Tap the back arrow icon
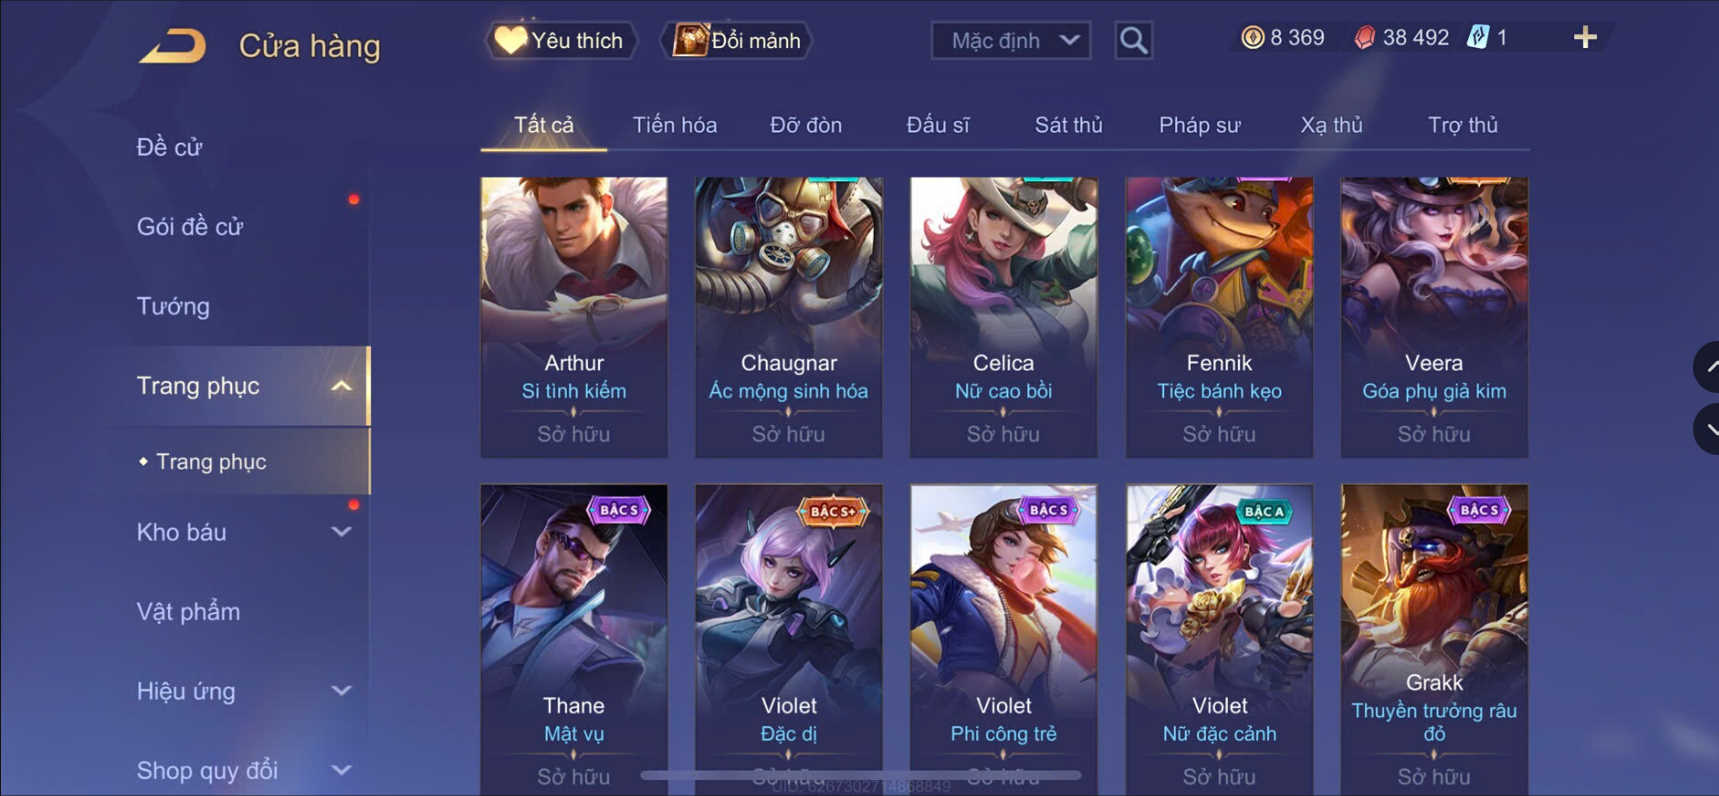This screenshot has height=796, width=1719. click(173, 46)
